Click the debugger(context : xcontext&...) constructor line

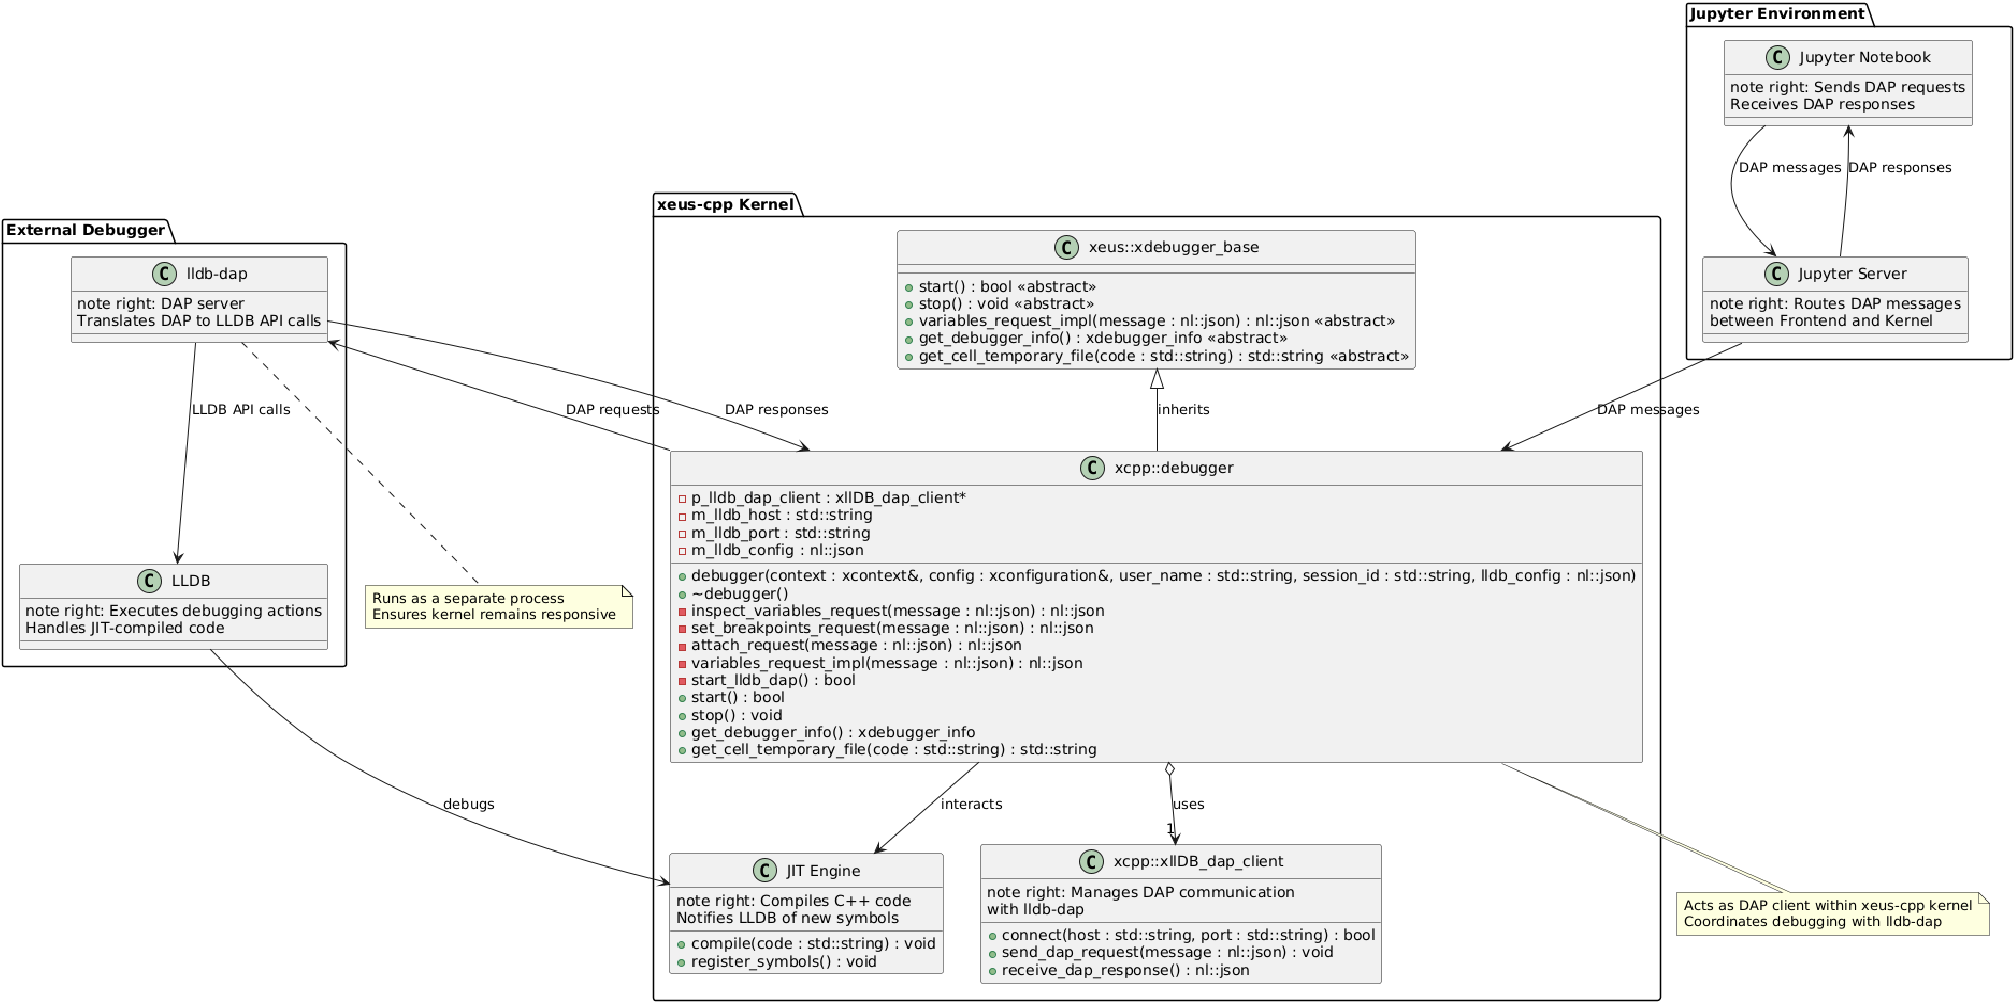1163,576
